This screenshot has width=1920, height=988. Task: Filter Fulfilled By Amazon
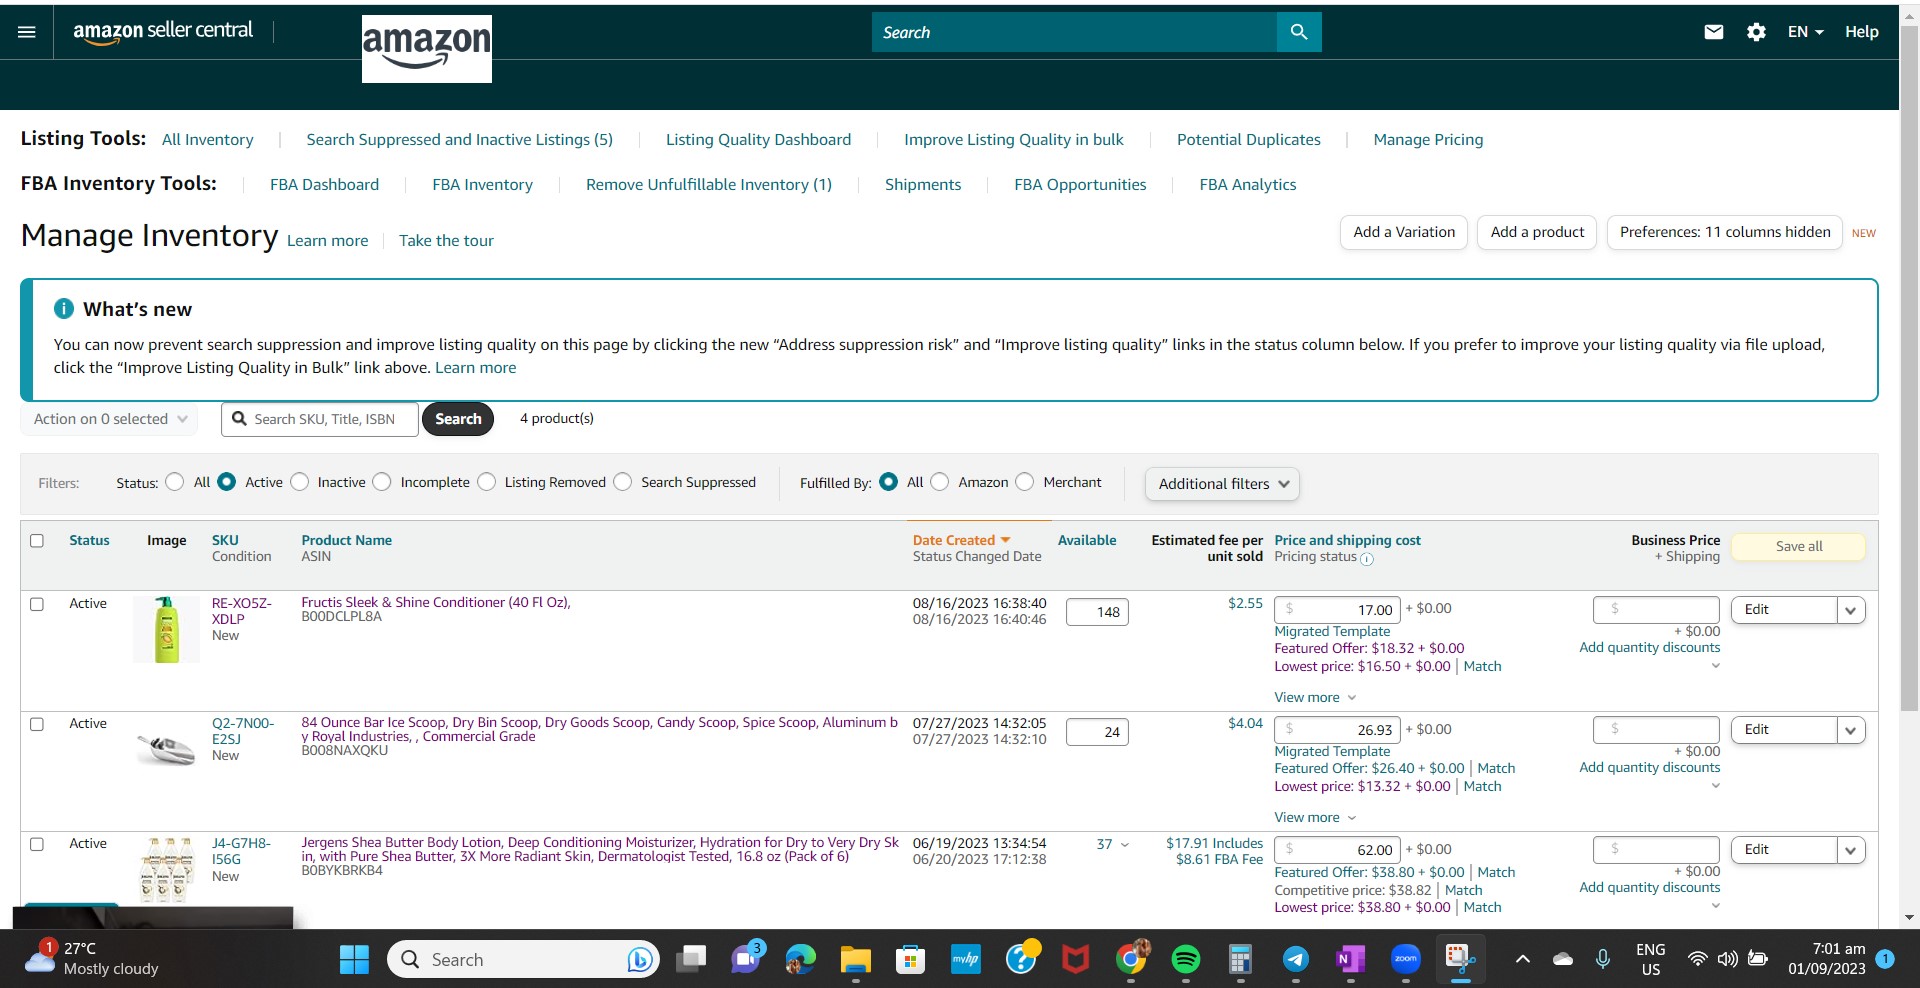pos(940,482)
